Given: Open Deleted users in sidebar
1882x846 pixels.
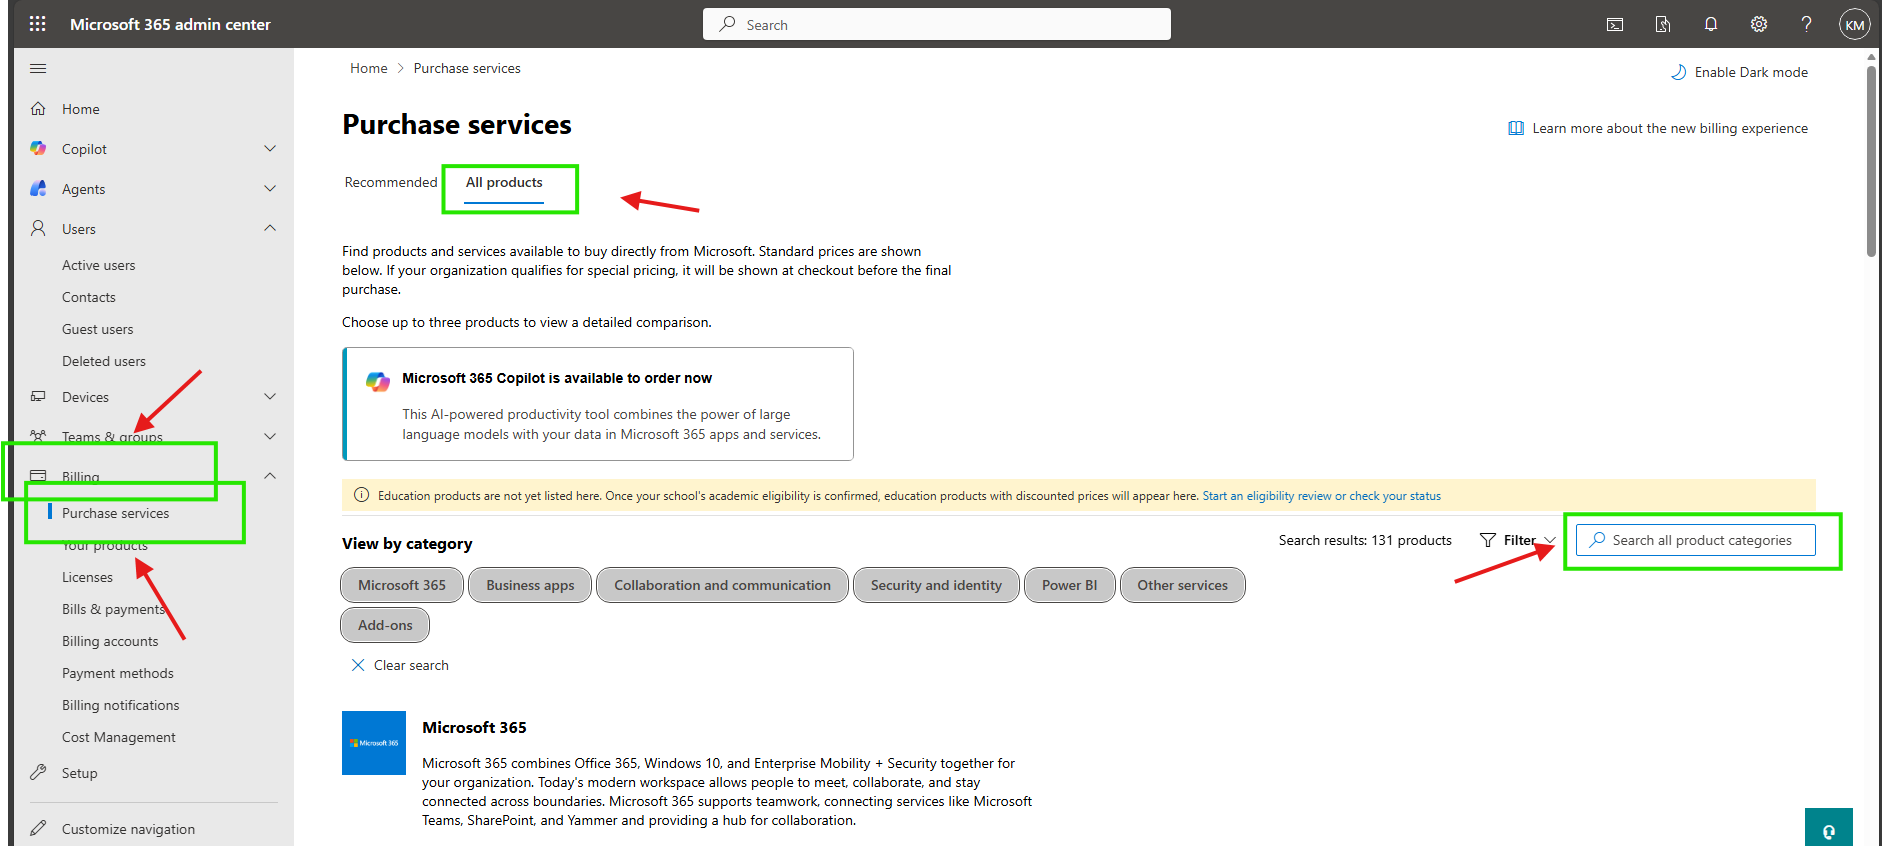Looking at the screenshot, I should coord(104,361).
